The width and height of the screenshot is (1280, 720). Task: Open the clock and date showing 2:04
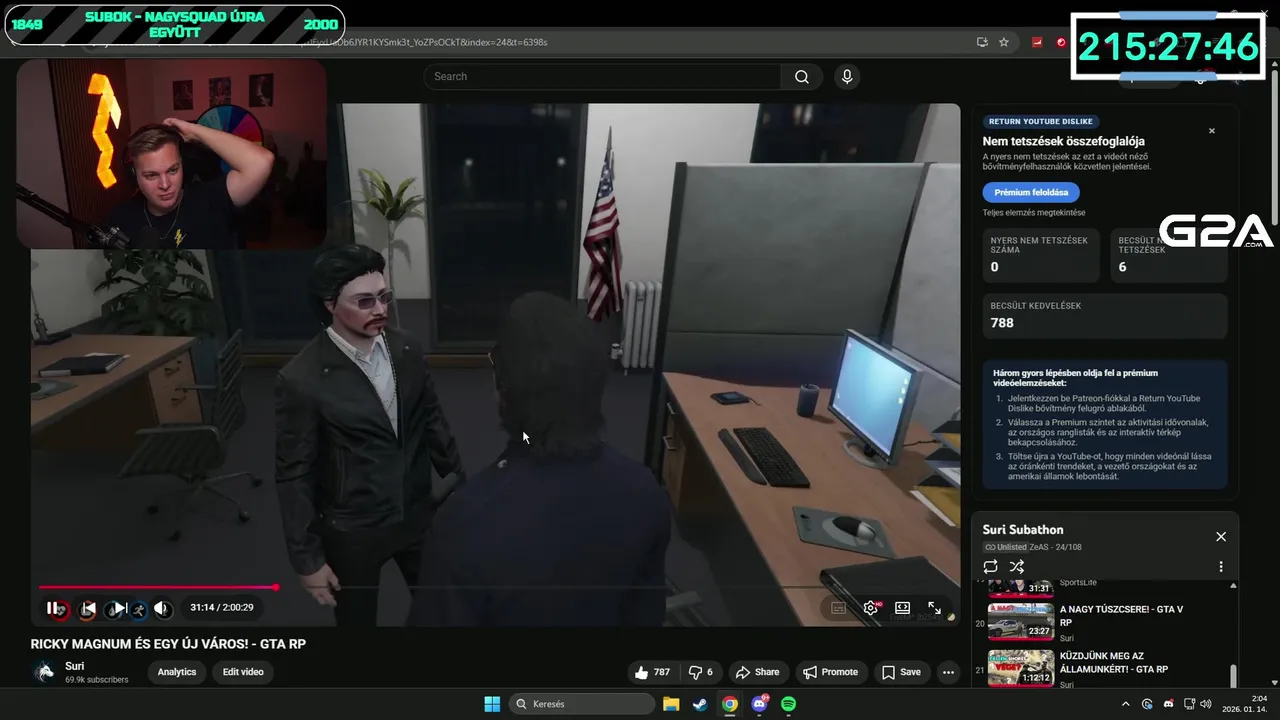[1245, 704]
